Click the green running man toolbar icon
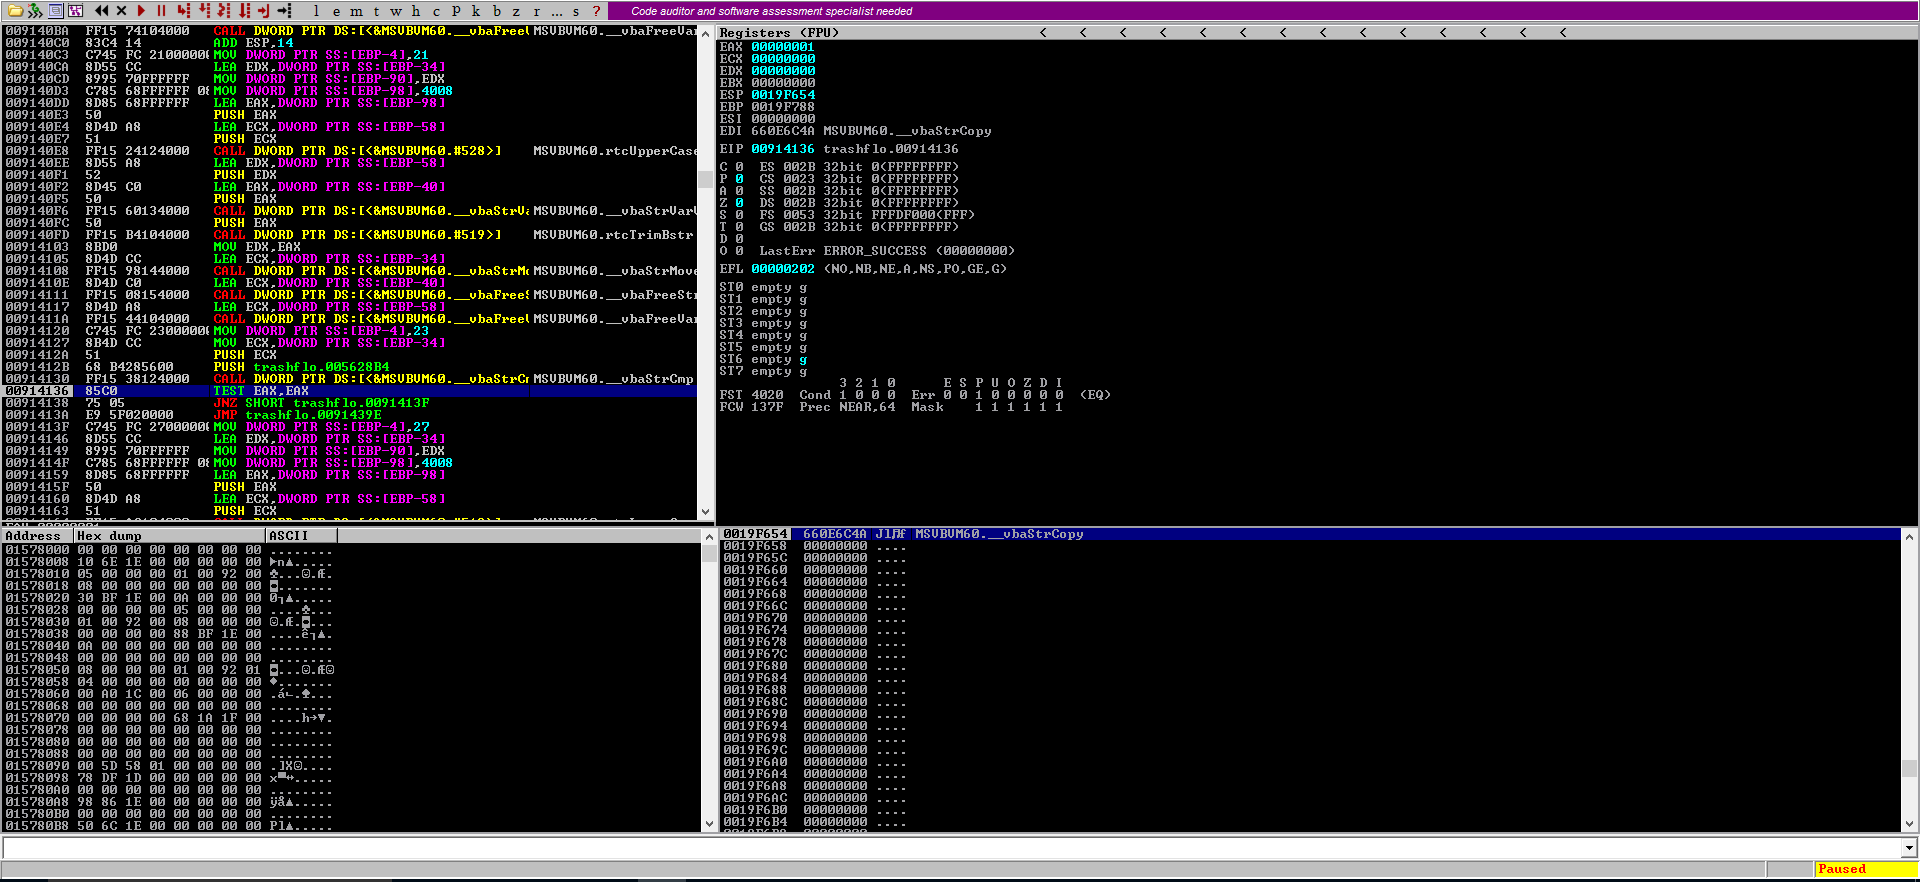 35,11
